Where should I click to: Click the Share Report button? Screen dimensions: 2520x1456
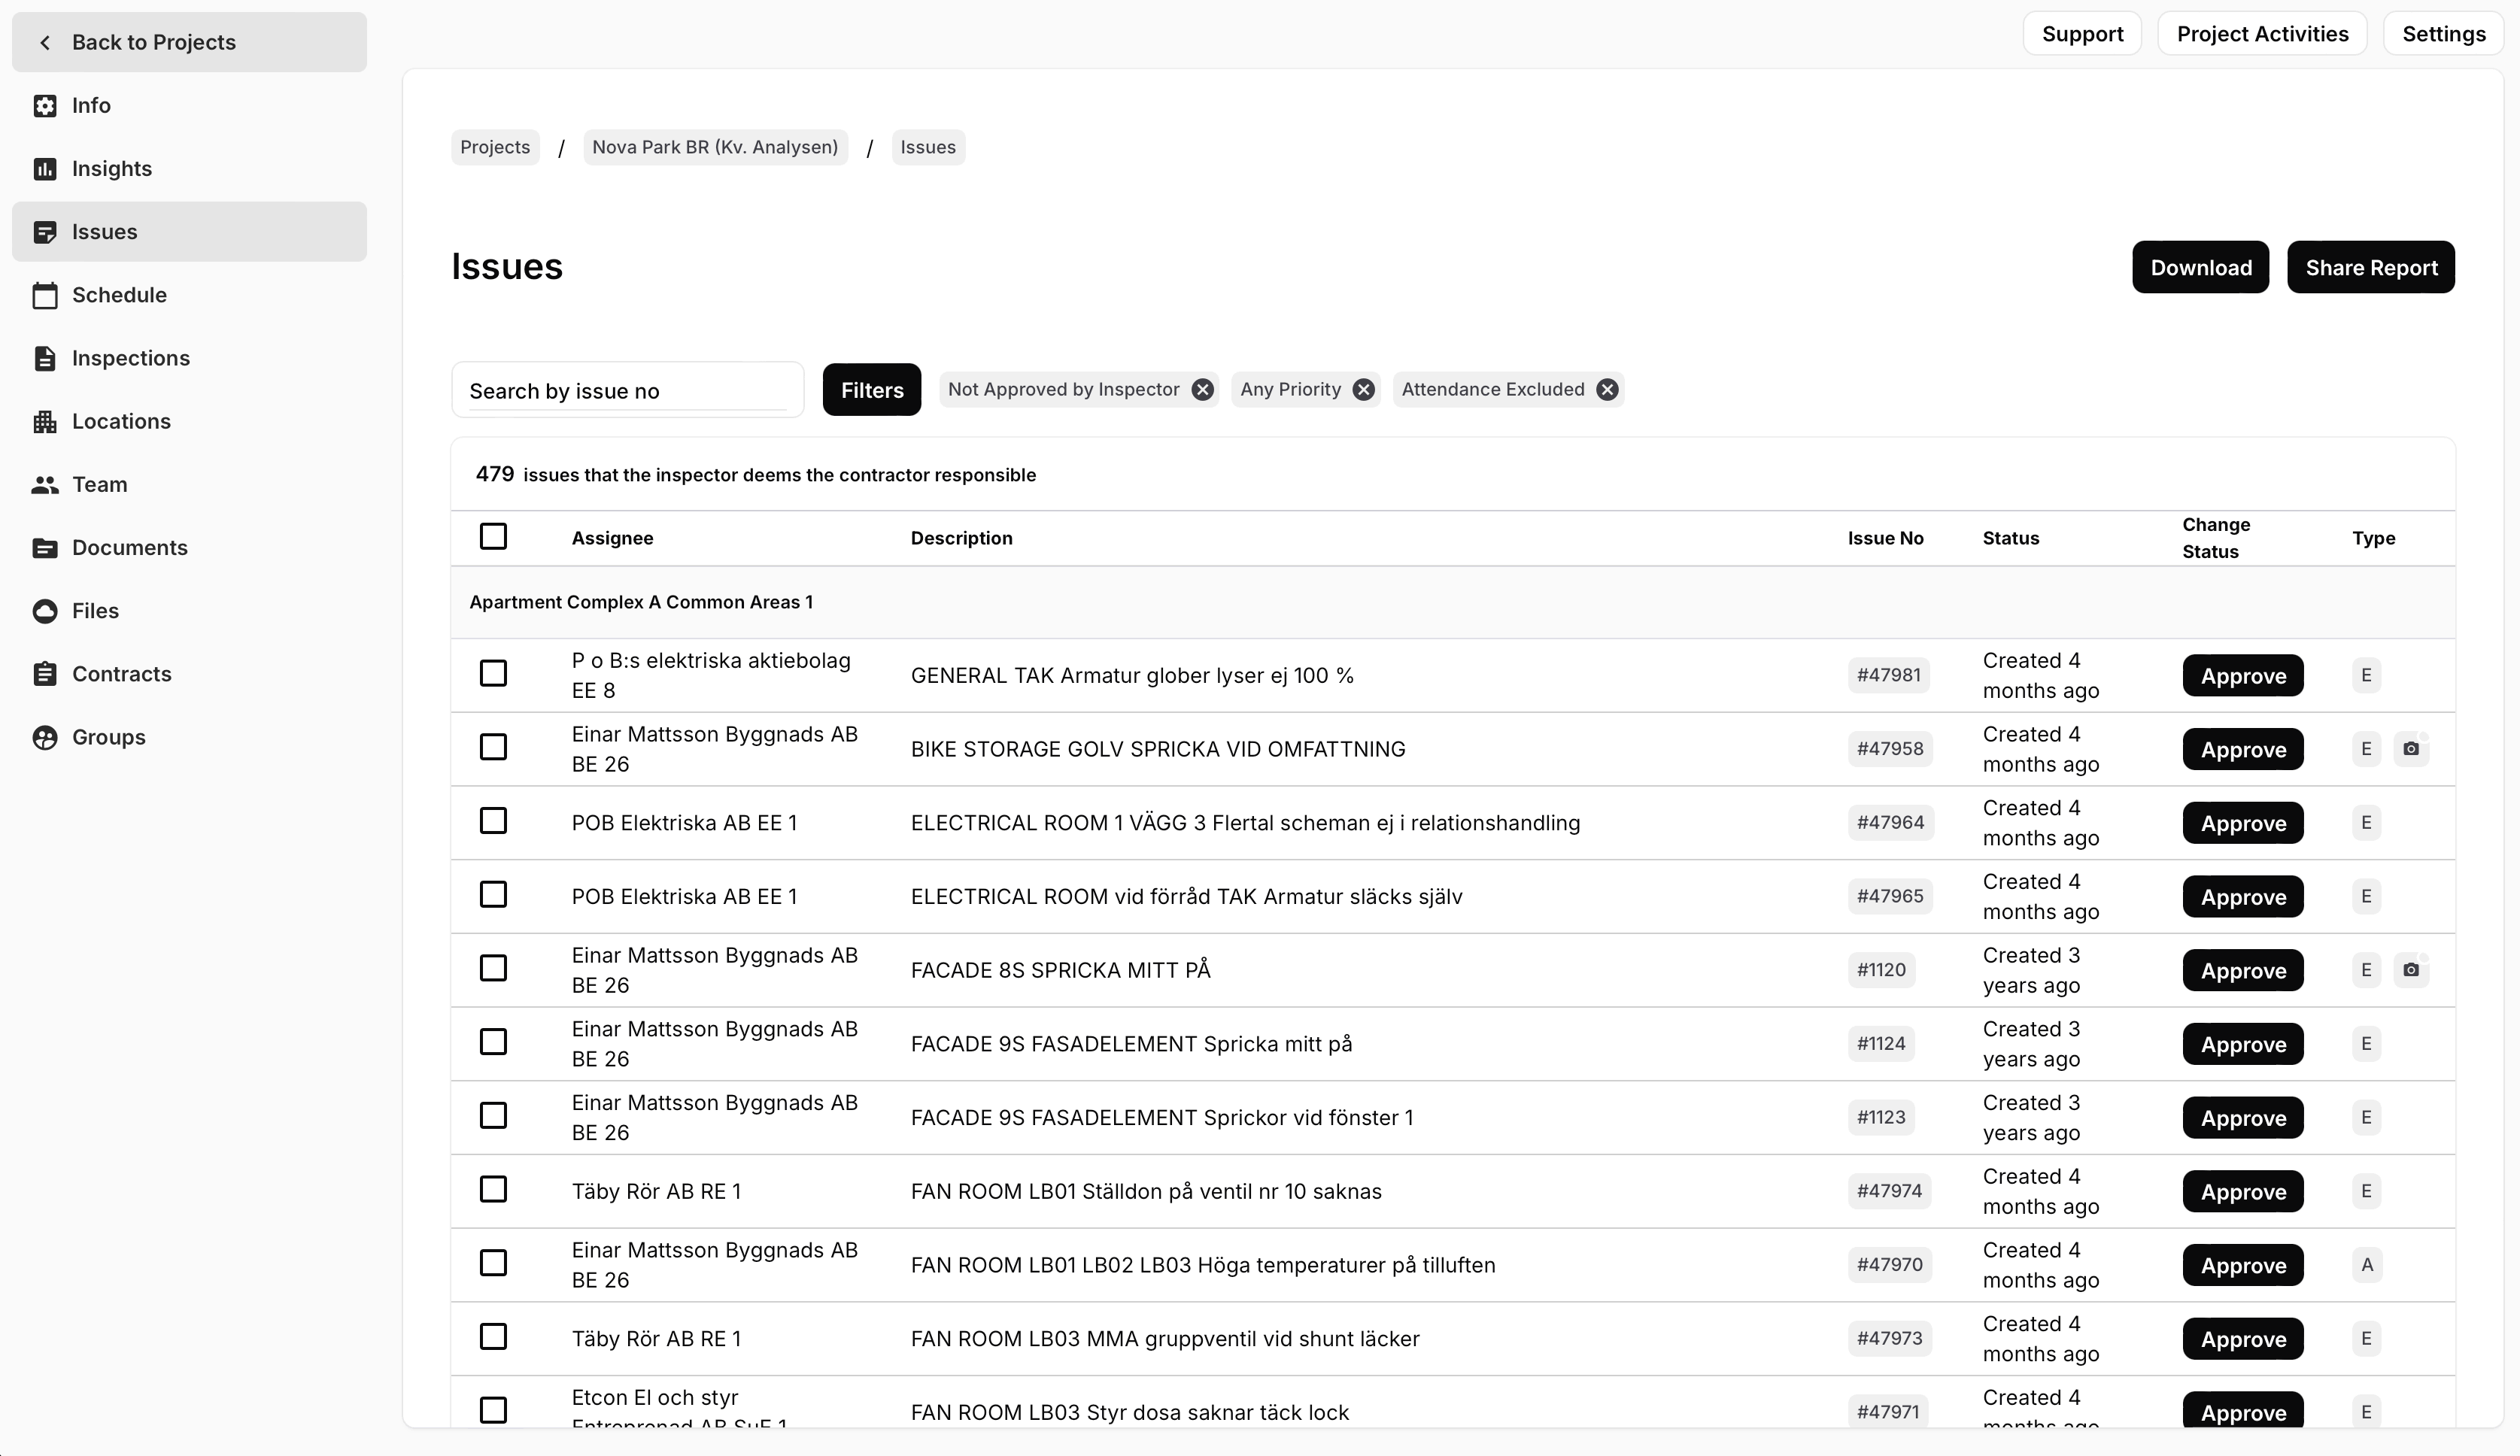[x=2370, y=268]
